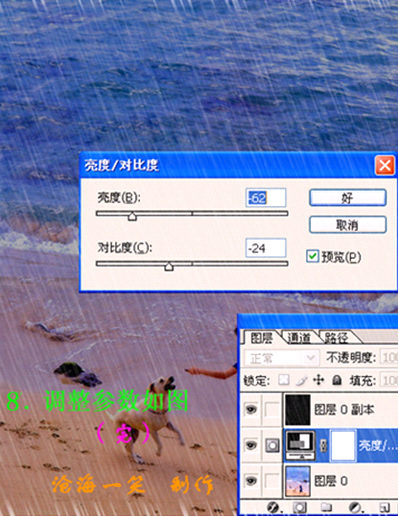Click mask link icon on brightness layer
Image resolution: width=398 pixels, height=516 pixels.
tap(323, 446)
